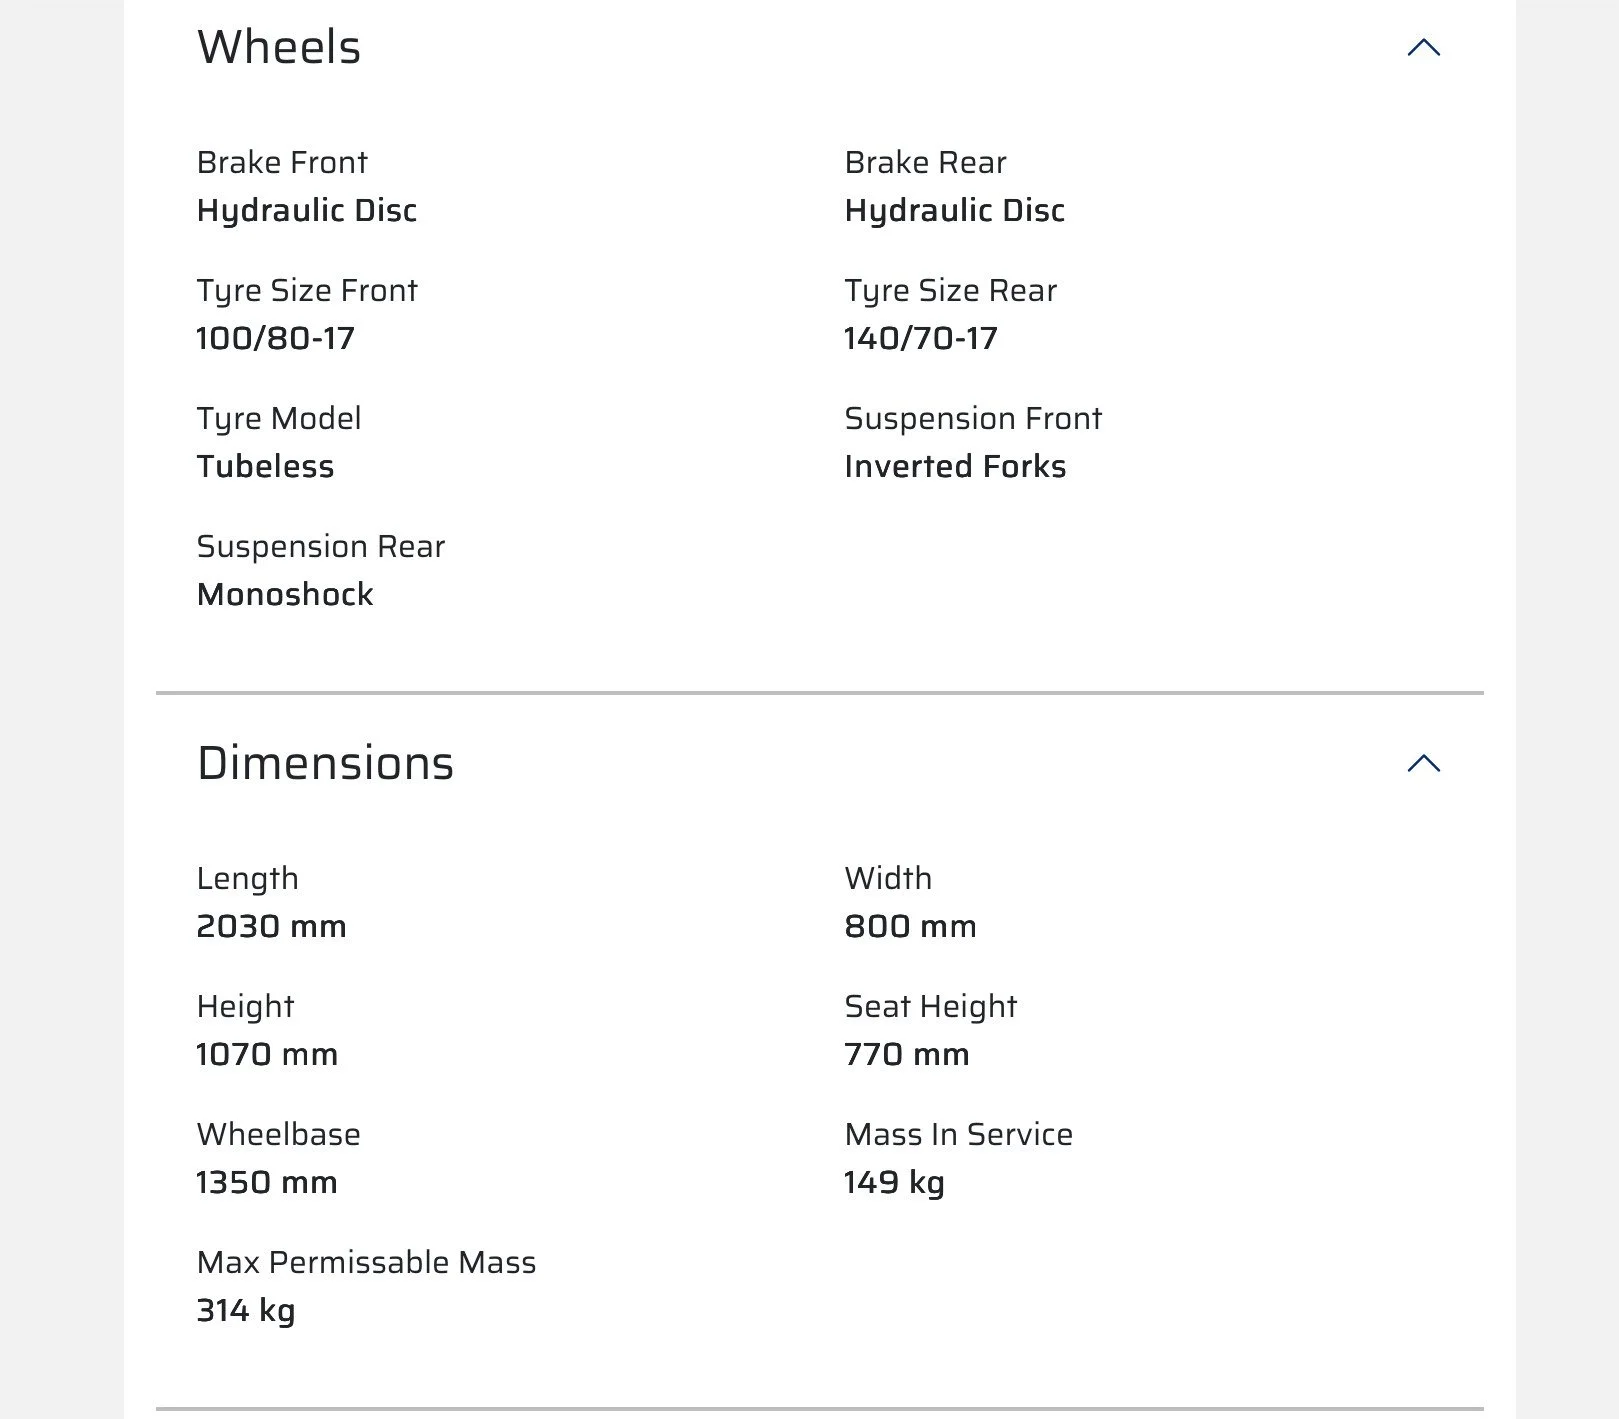The width and height of the screenshot is (1619, 1419).
Task: Click the 140/70-17 rear tyre size
Action: click(x=921, y=338)
